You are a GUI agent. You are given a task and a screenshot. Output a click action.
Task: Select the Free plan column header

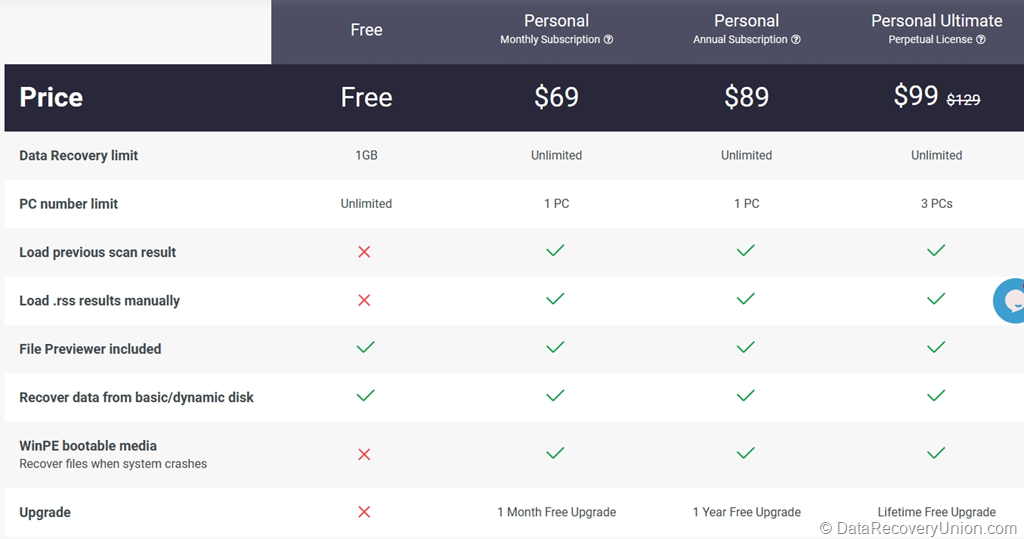coord(366,30)
